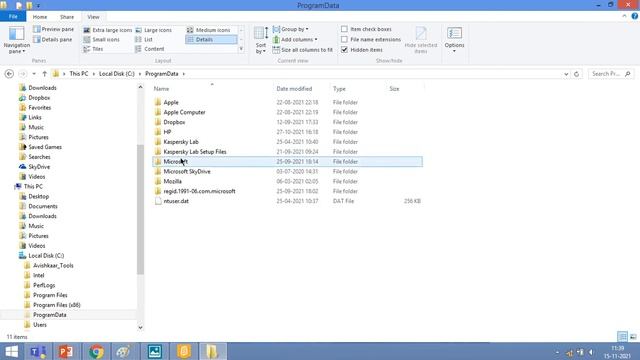This screenshot has height=360, width=640.
Task: Select Avishkaar_Tools in navigation tree
Action: pos(53,265)
